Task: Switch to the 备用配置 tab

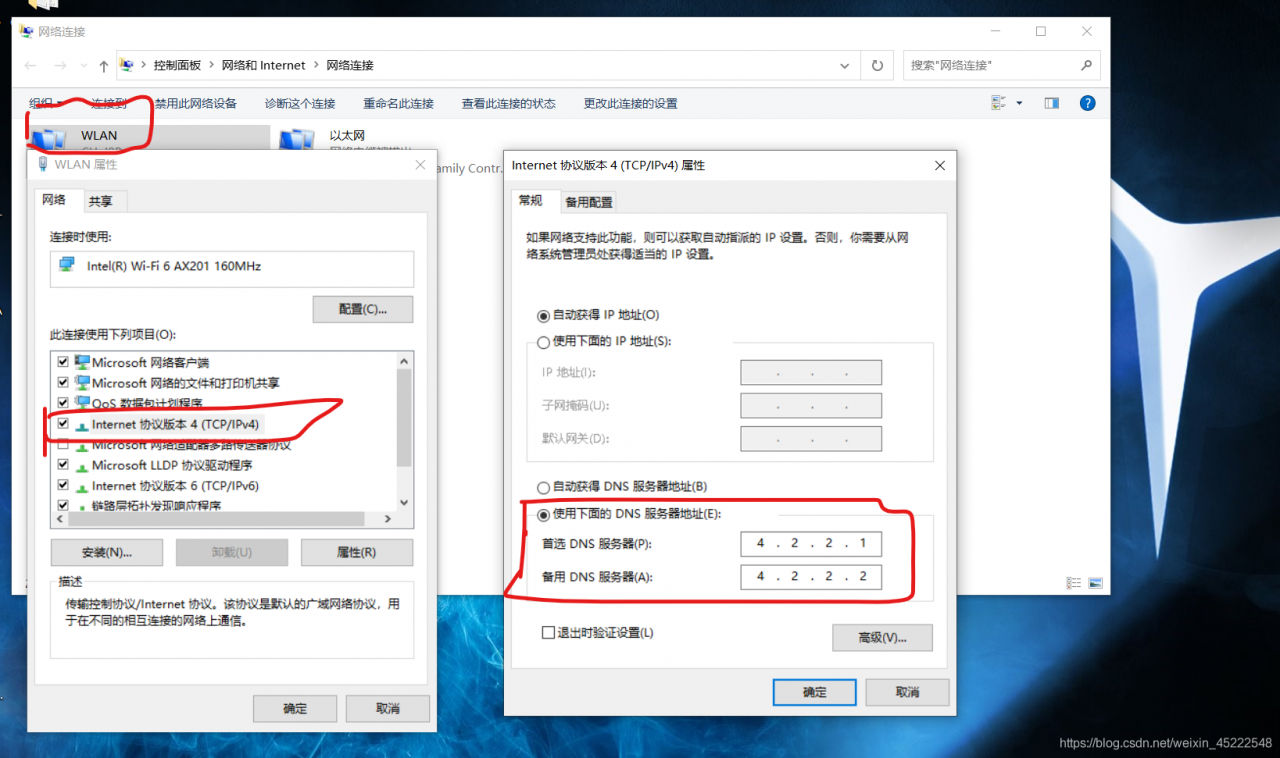Action: coord(589,201)
